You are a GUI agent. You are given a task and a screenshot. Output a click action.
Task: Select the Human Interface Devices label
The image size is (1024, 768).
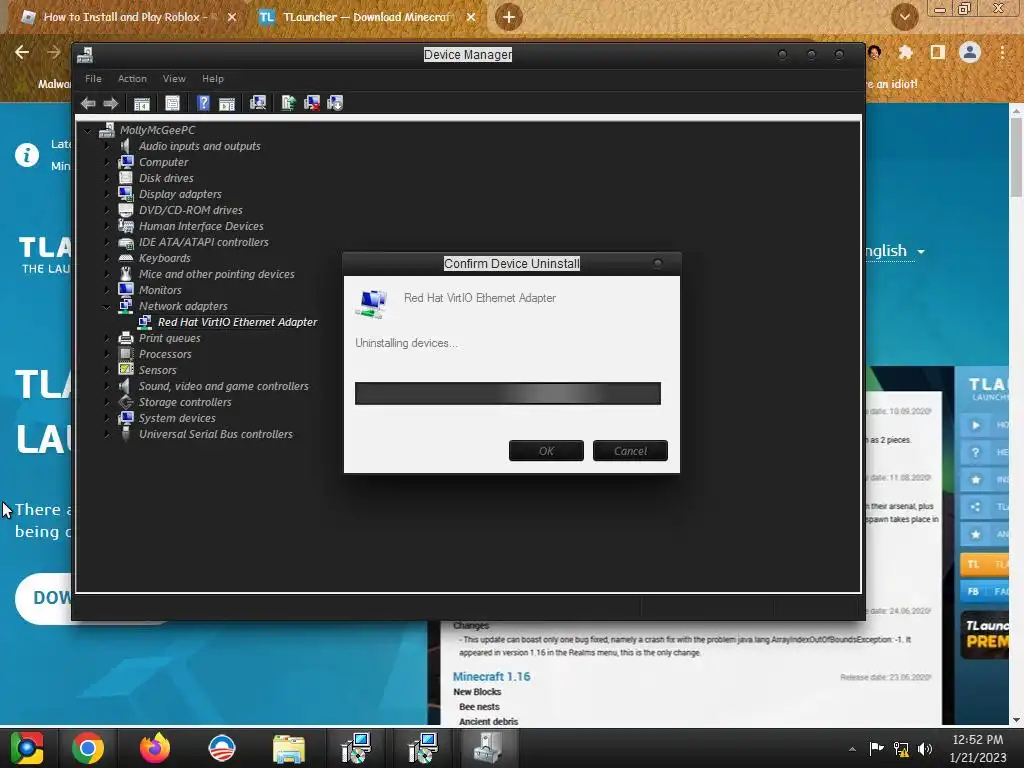click(201, 226)
